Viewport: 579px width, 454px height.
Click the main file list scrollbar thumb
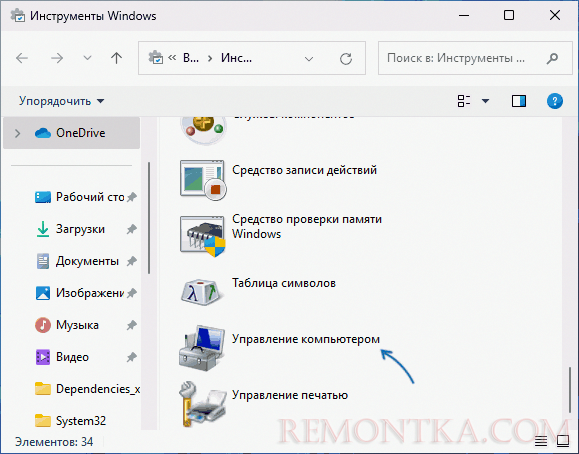coord(570,390)
